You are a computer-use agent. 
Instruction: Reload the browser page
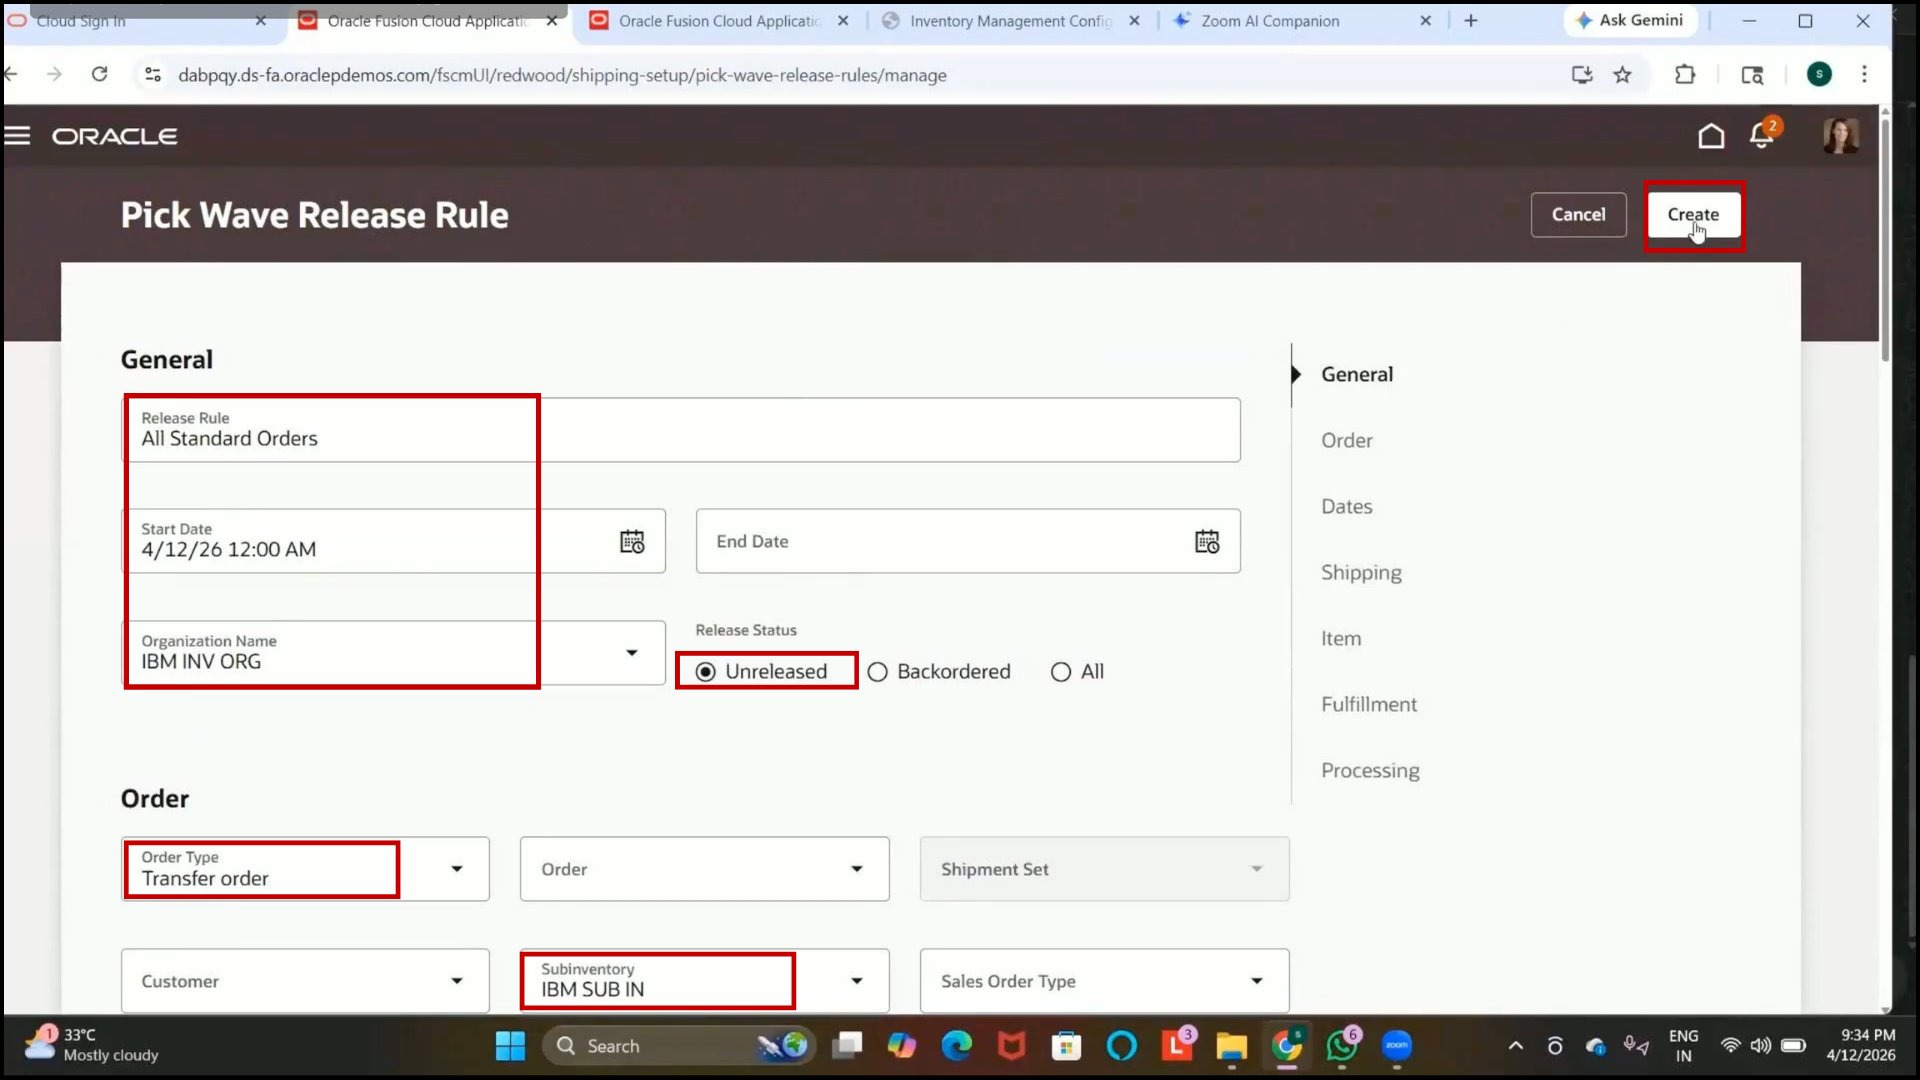point(99,74)
